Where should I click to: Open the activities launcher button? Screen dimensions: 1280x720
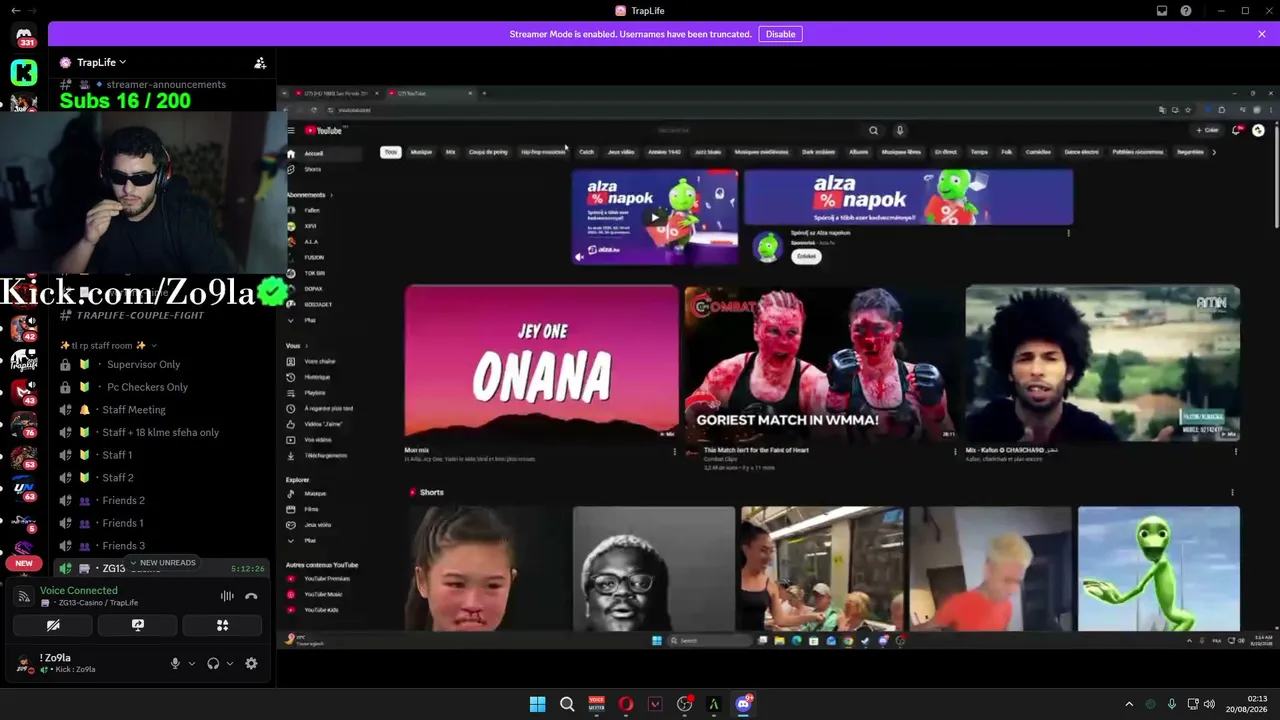(x=222, y=626)
